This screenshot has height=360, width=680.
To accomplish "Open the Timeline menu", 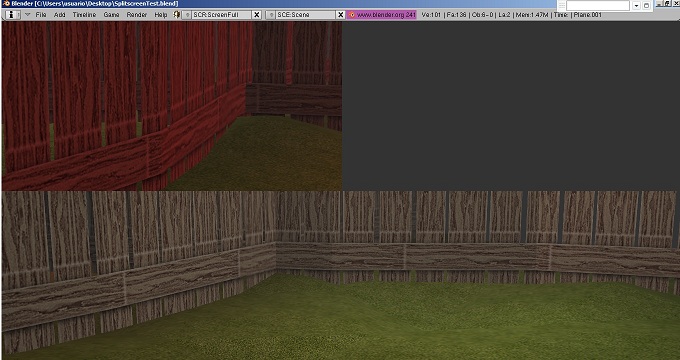I will [84, 15].
